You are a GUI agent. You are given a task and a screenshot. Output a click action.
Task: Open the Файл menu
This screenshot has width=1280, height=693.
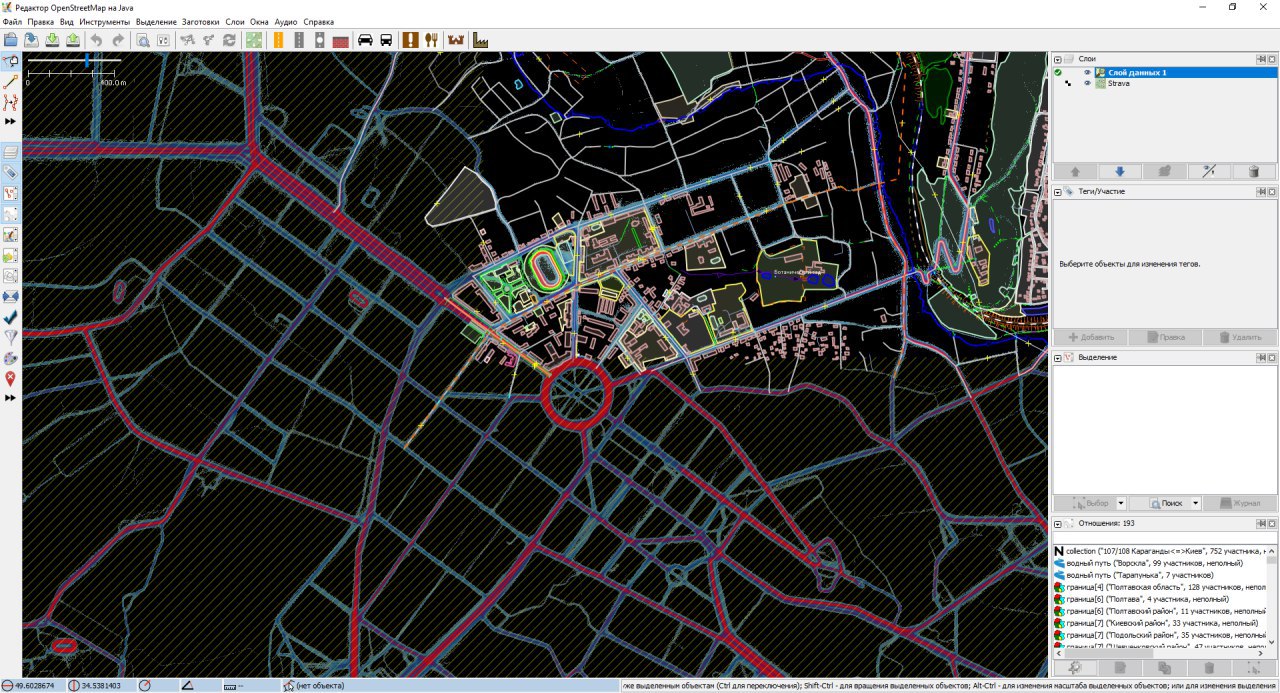pyautogui.click(x=12, y=21)
